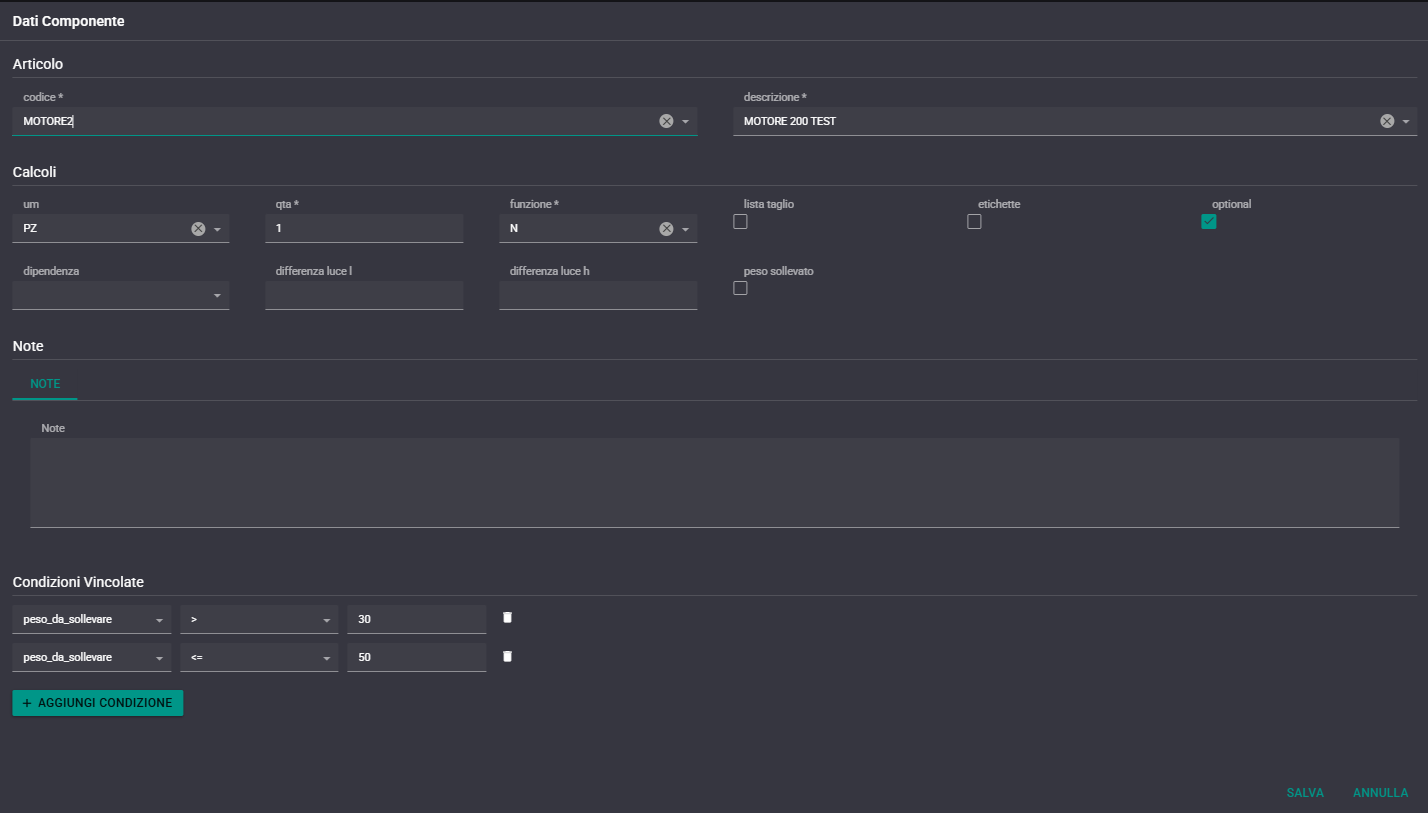Open the > operator dropdown
The width and height of the screenshot is (1428, 813).
pos(259,619)
